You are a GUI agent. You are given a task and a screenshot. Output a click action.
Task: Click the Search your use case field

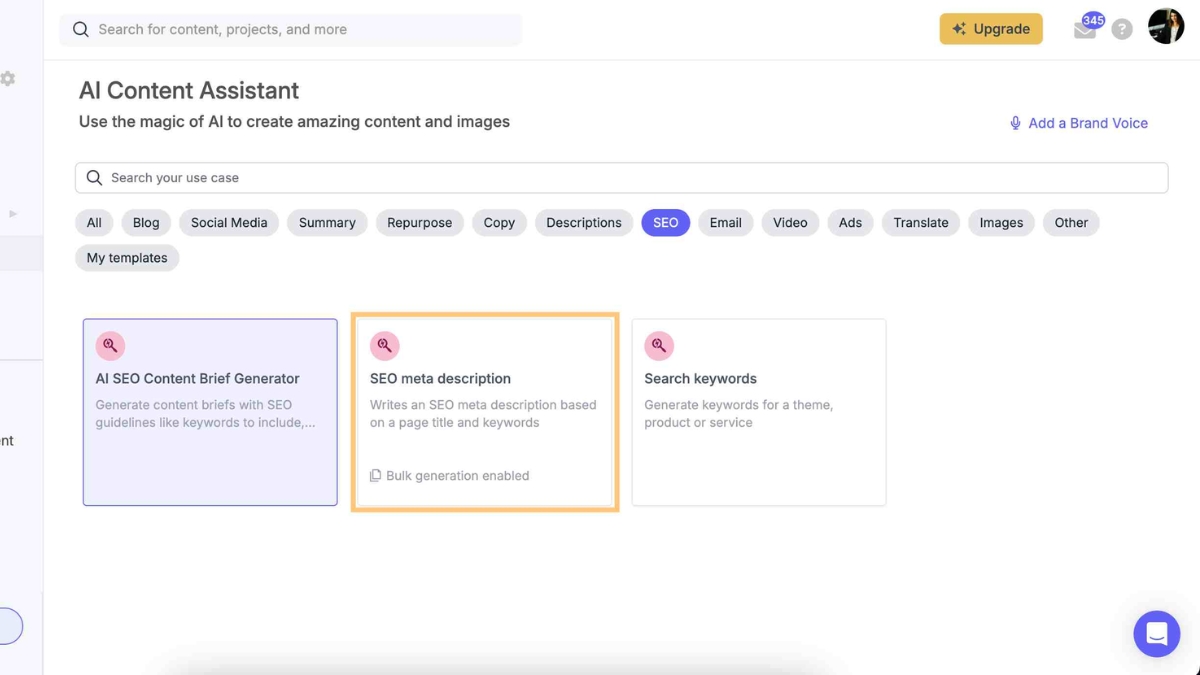coord(400,177)
